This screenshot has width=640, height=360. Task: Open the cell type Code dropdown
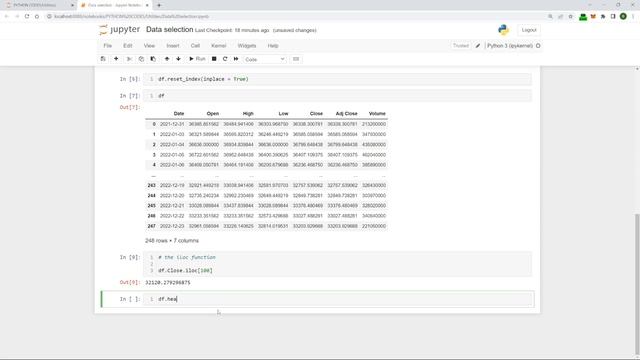(264, 59)
